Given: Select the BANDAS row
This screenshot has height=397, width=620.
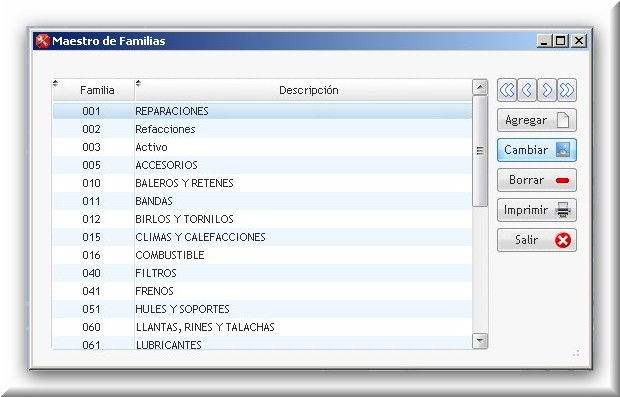Looking at the screenshot, I should coord(262,201).
